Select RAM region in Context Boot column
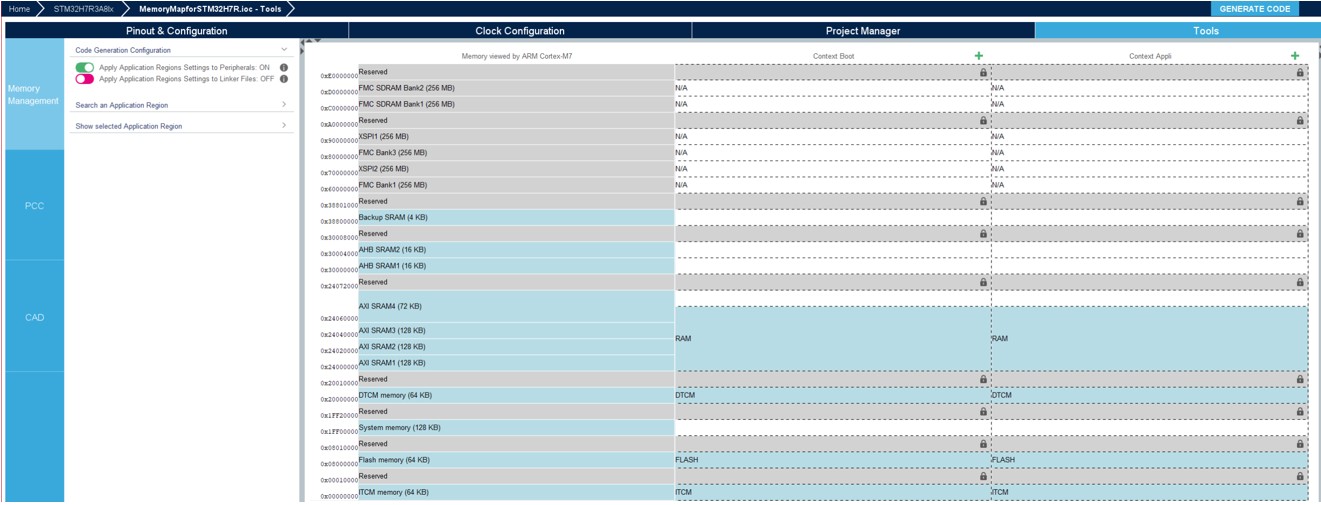Image resolution: width=1321 pixels, height=505 pixels. (833, 339)
